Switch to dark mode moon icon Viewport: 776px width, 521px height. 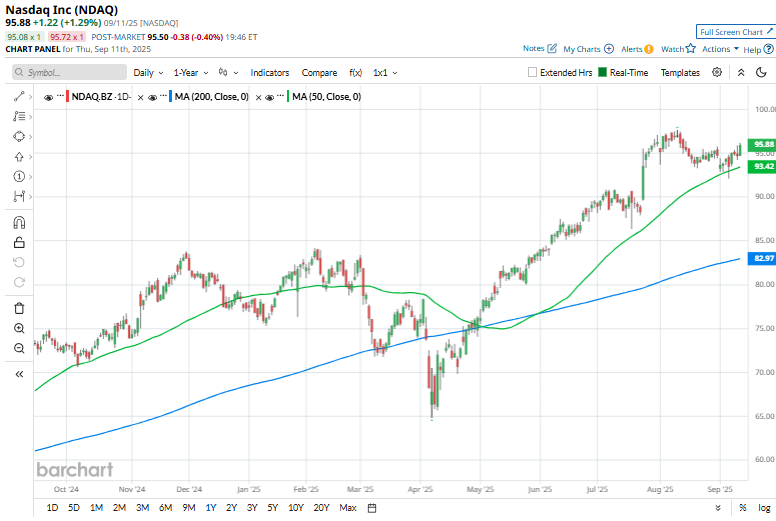click(761, 73)
